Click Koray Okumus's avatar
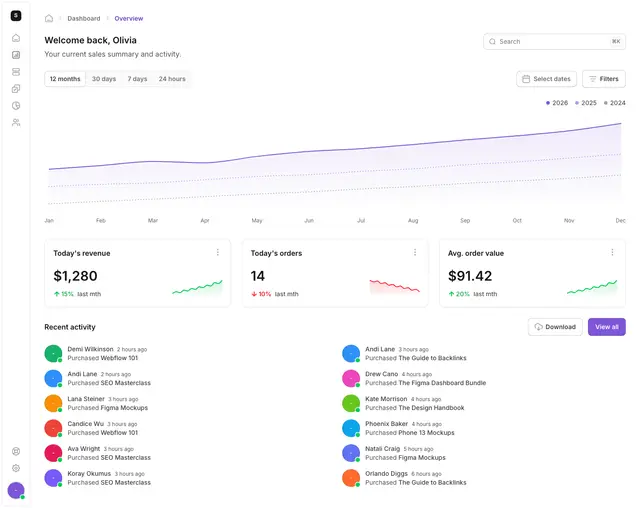This screenshot has height=508, width=640. click(53, 478)
